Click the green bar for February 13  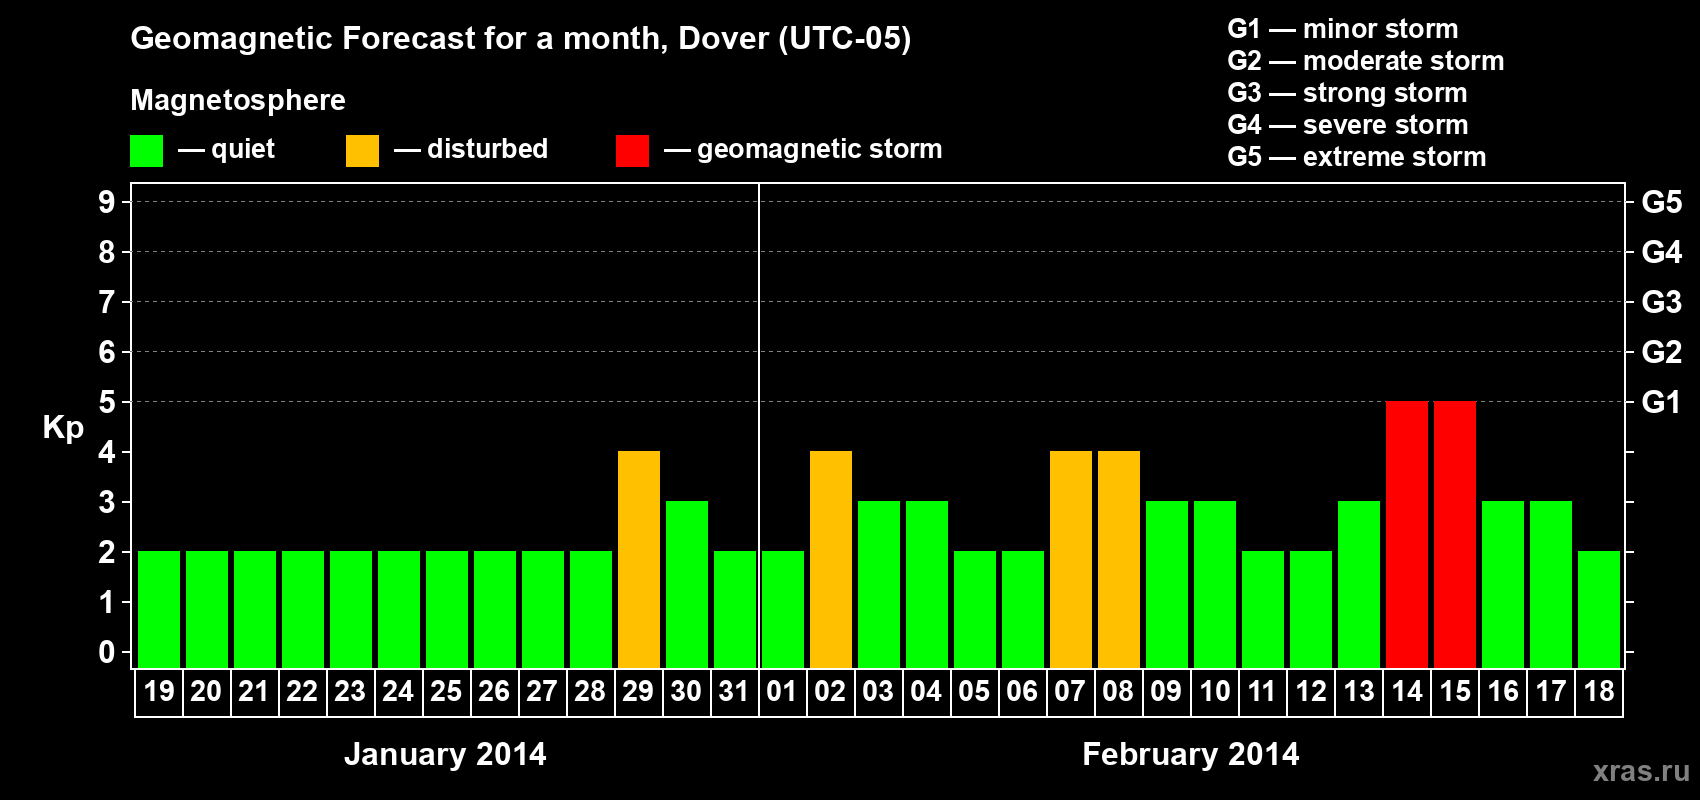pyautogui.click(x=1359, y=585)
